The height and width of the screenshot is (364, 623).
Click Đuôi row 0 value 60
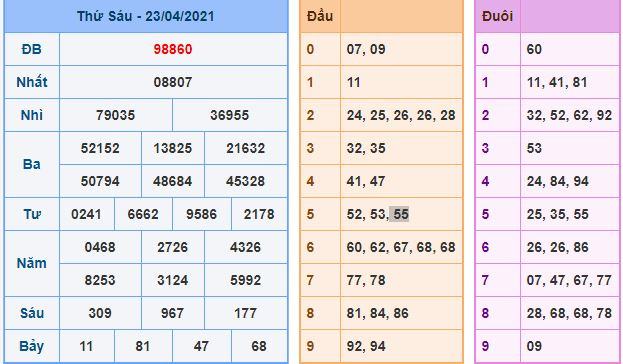[x=534, y=49]
